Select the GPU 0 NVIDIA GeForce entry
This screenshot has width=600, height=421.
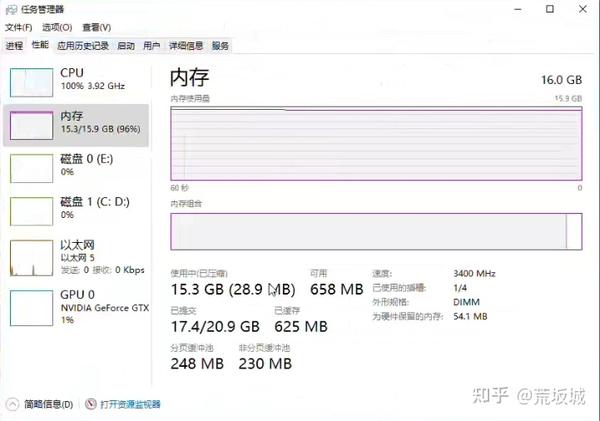coord(76,307)
